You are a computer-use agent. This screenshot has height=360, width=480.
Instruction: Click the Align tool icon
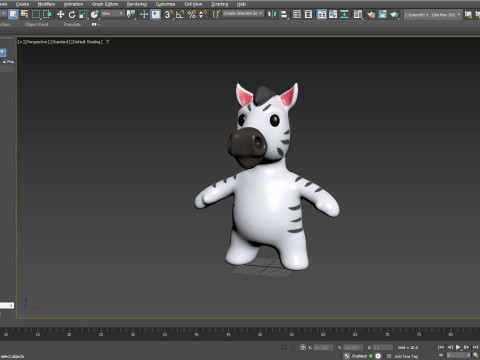284,14
